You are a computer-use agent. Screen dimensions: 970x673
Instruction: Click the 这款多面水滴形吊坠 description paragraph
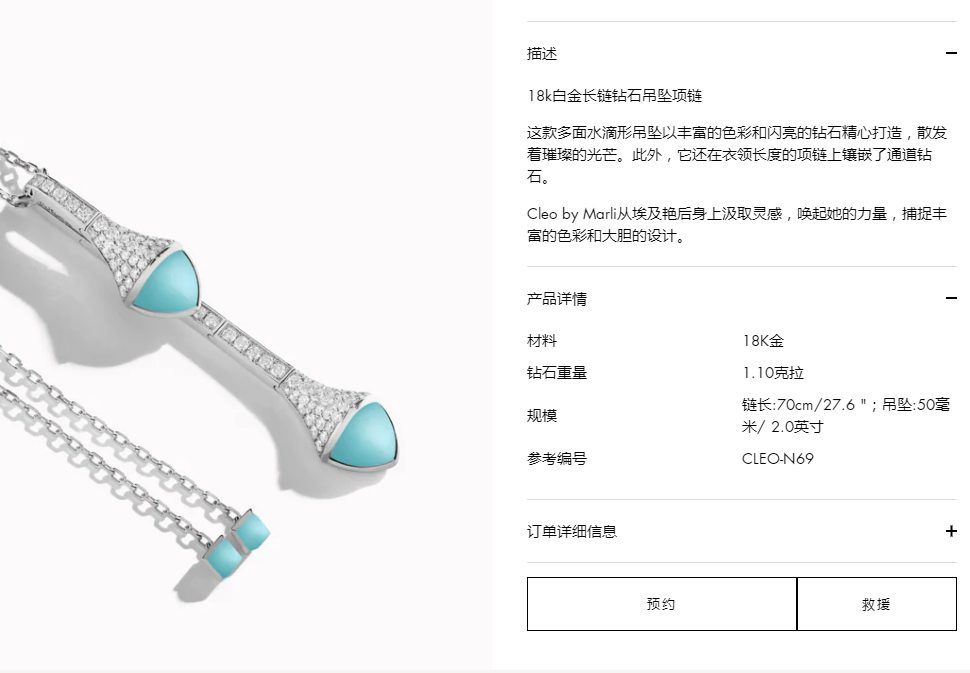737,155
